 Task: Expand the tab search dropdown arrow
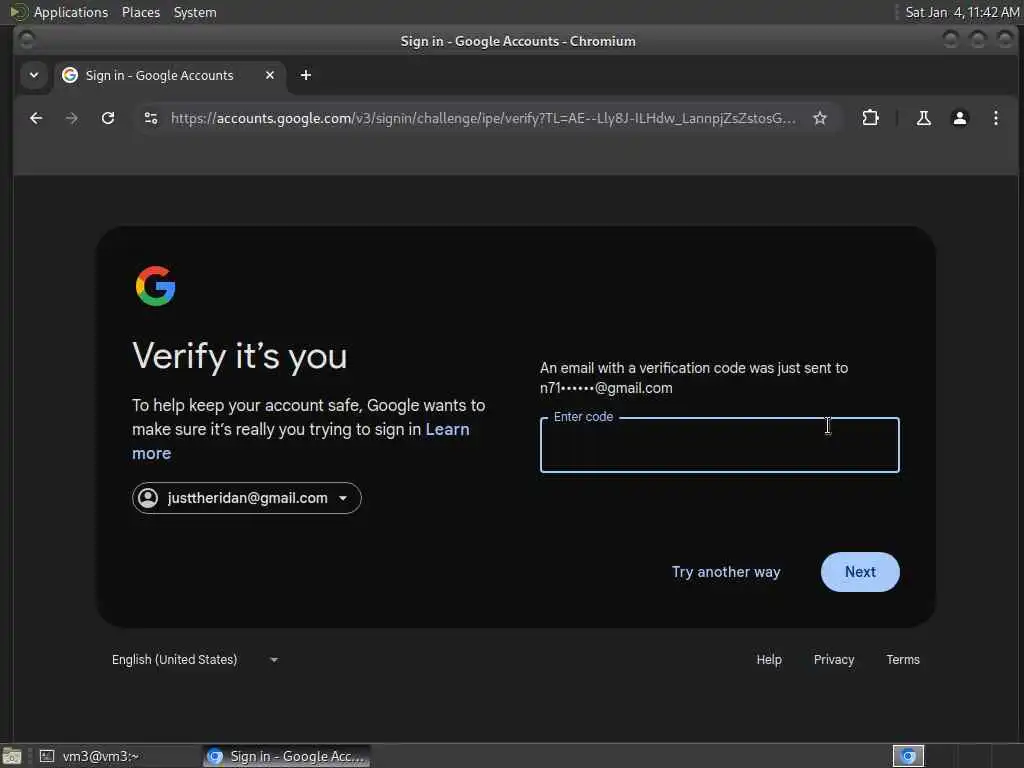point(34,75)
